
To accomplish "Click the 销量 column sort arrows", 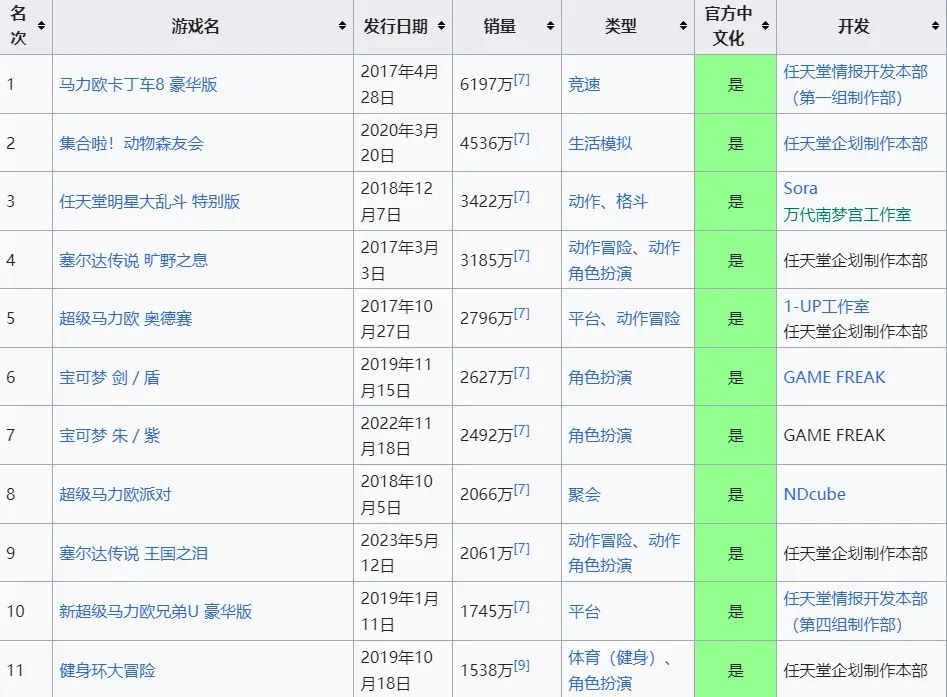I will (x=550, y=27).
